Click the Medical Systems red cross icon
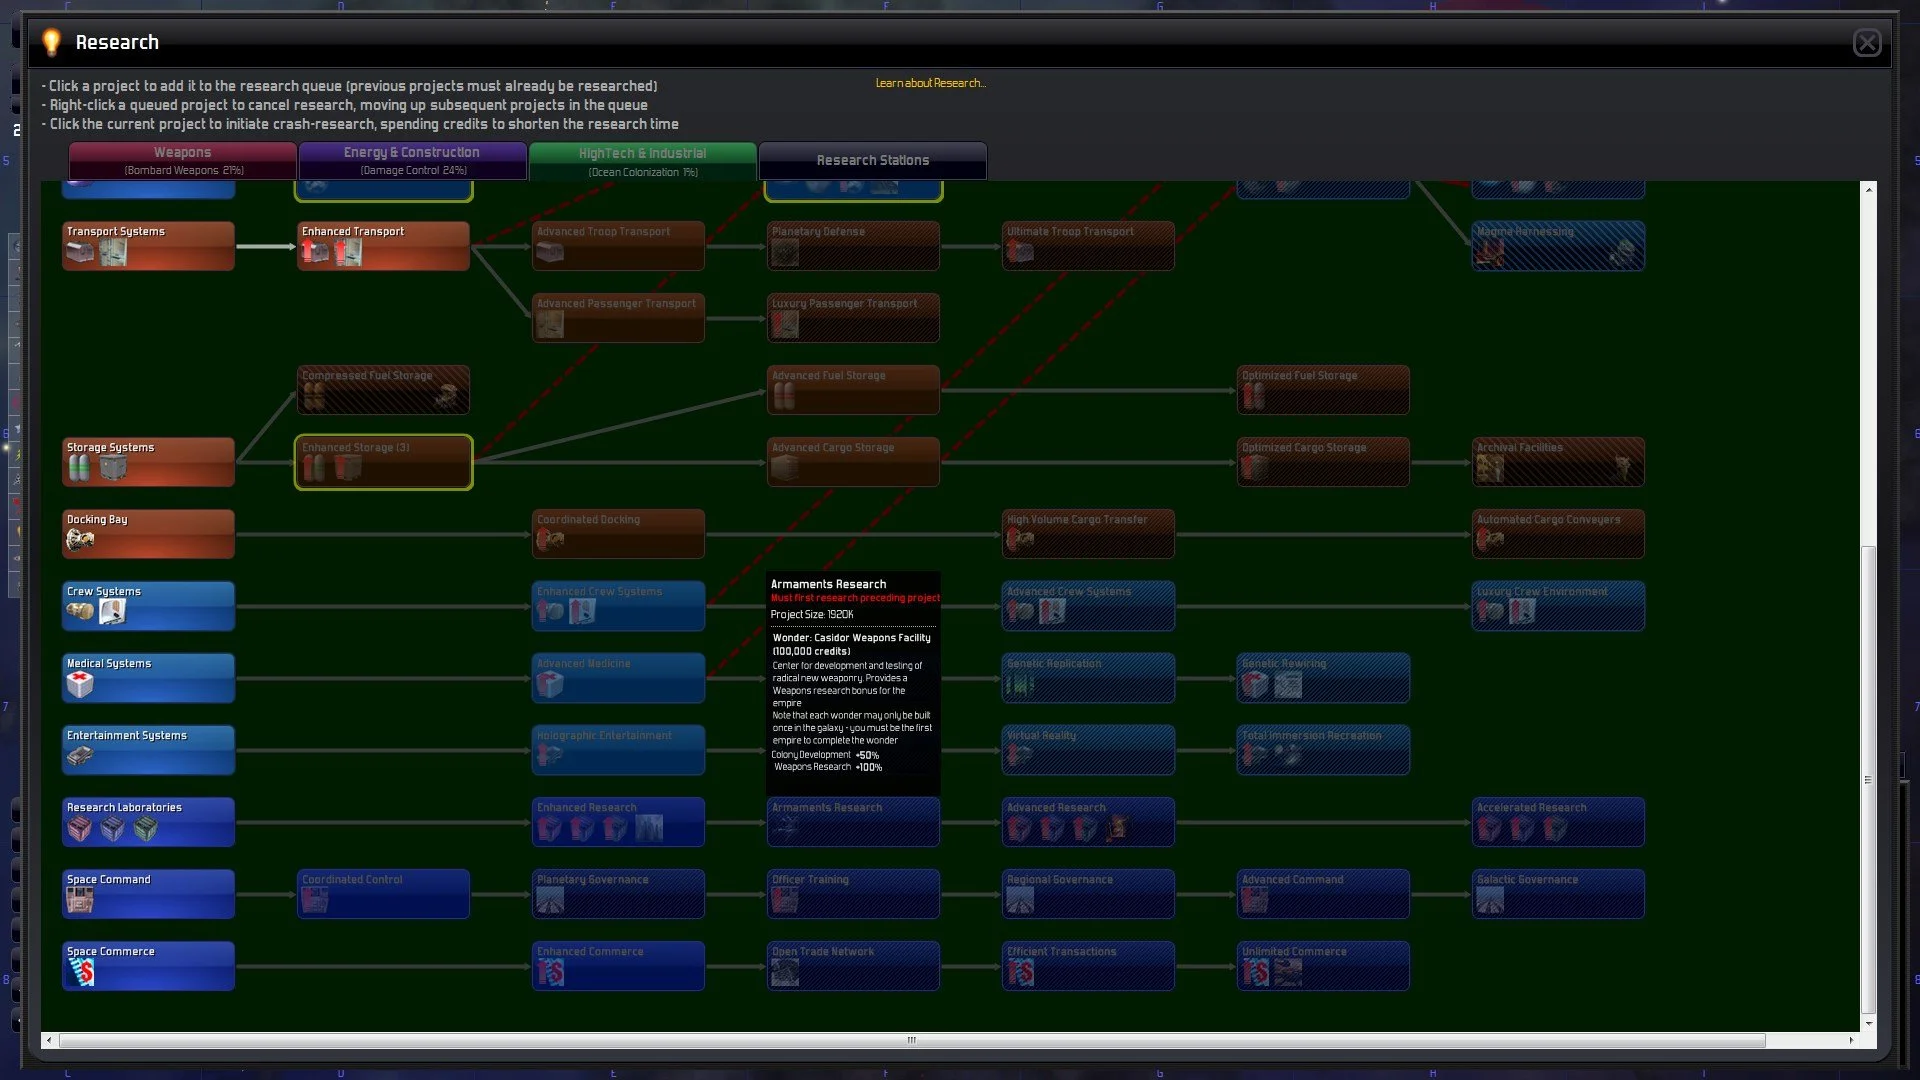The width and height of the screenshot is (1920, 1080). 80,684
